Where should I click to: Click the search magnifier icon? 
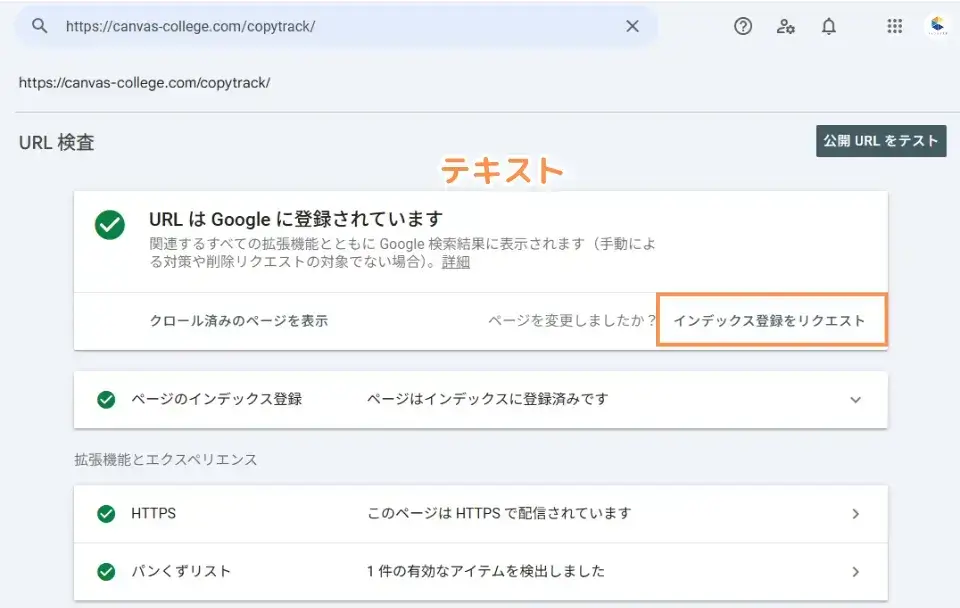point(40,27)
